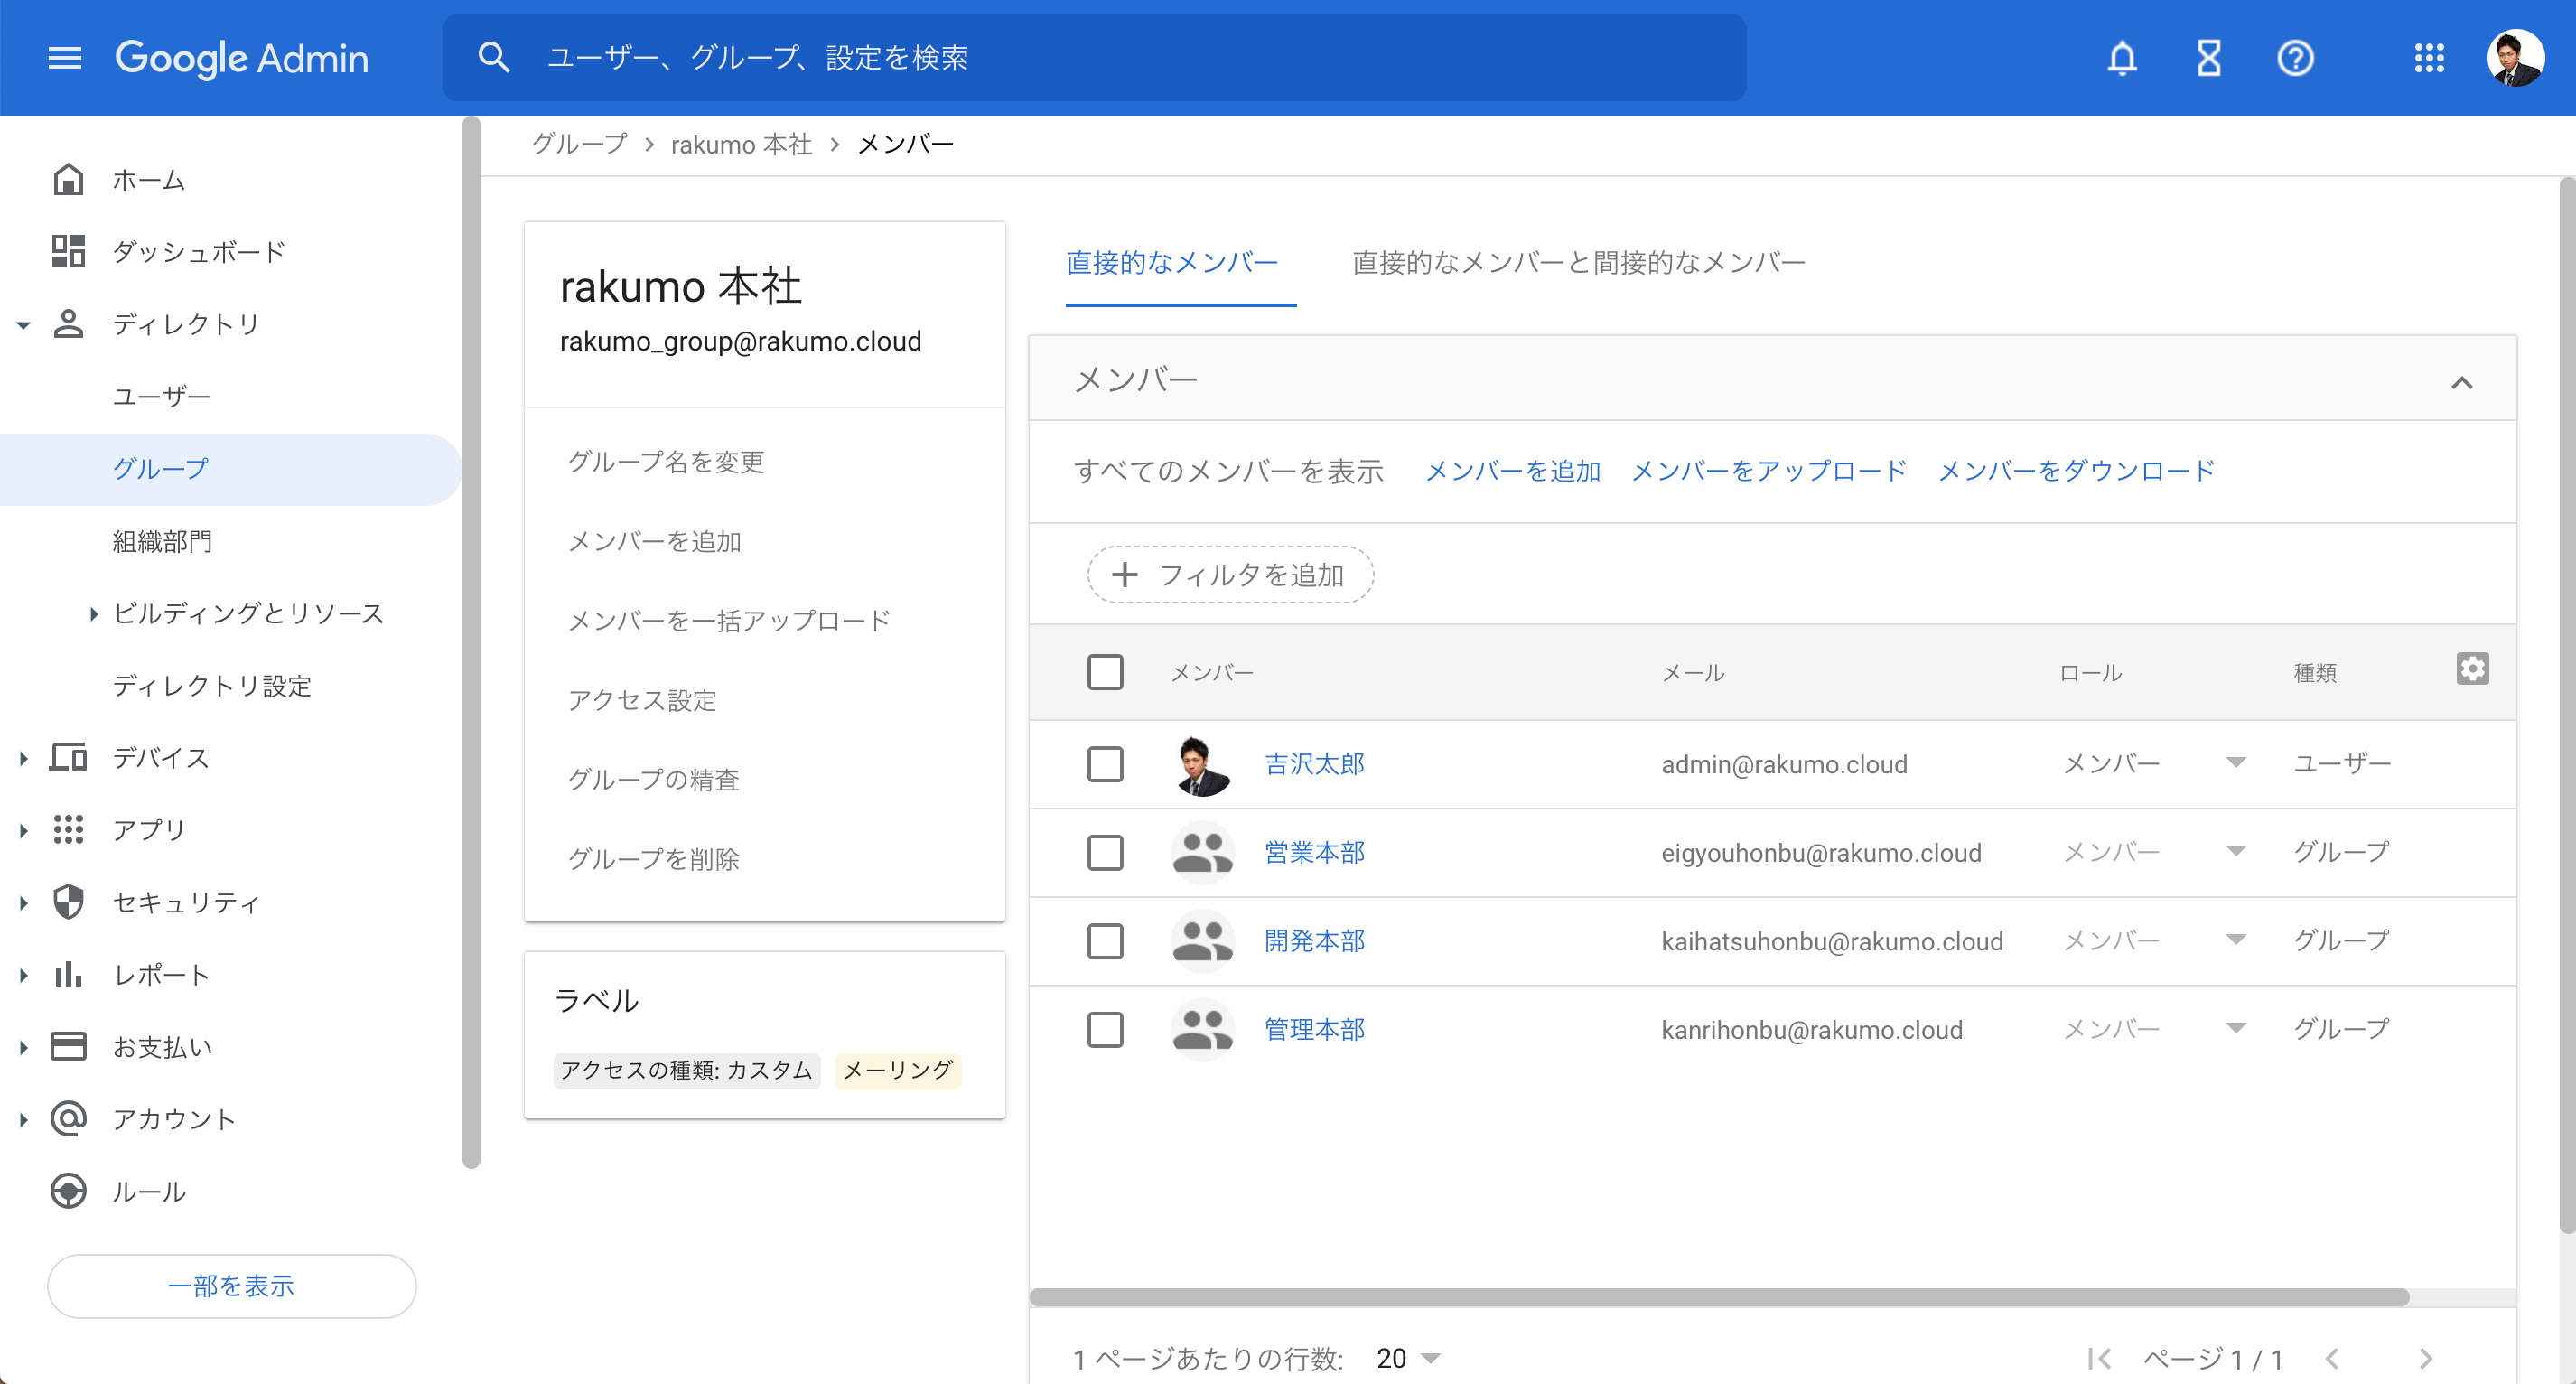Click the Home icon in sidebar
This screenshot has width=2576, height=1384.
(68, 179)
